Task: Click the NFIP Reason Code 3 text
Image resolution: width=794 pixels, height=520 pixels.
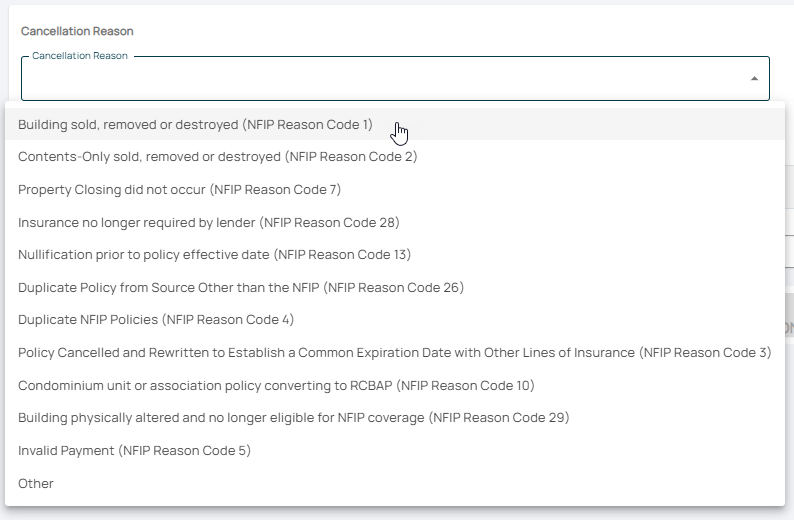Action: pyautogui.click(x=706, y=352)
